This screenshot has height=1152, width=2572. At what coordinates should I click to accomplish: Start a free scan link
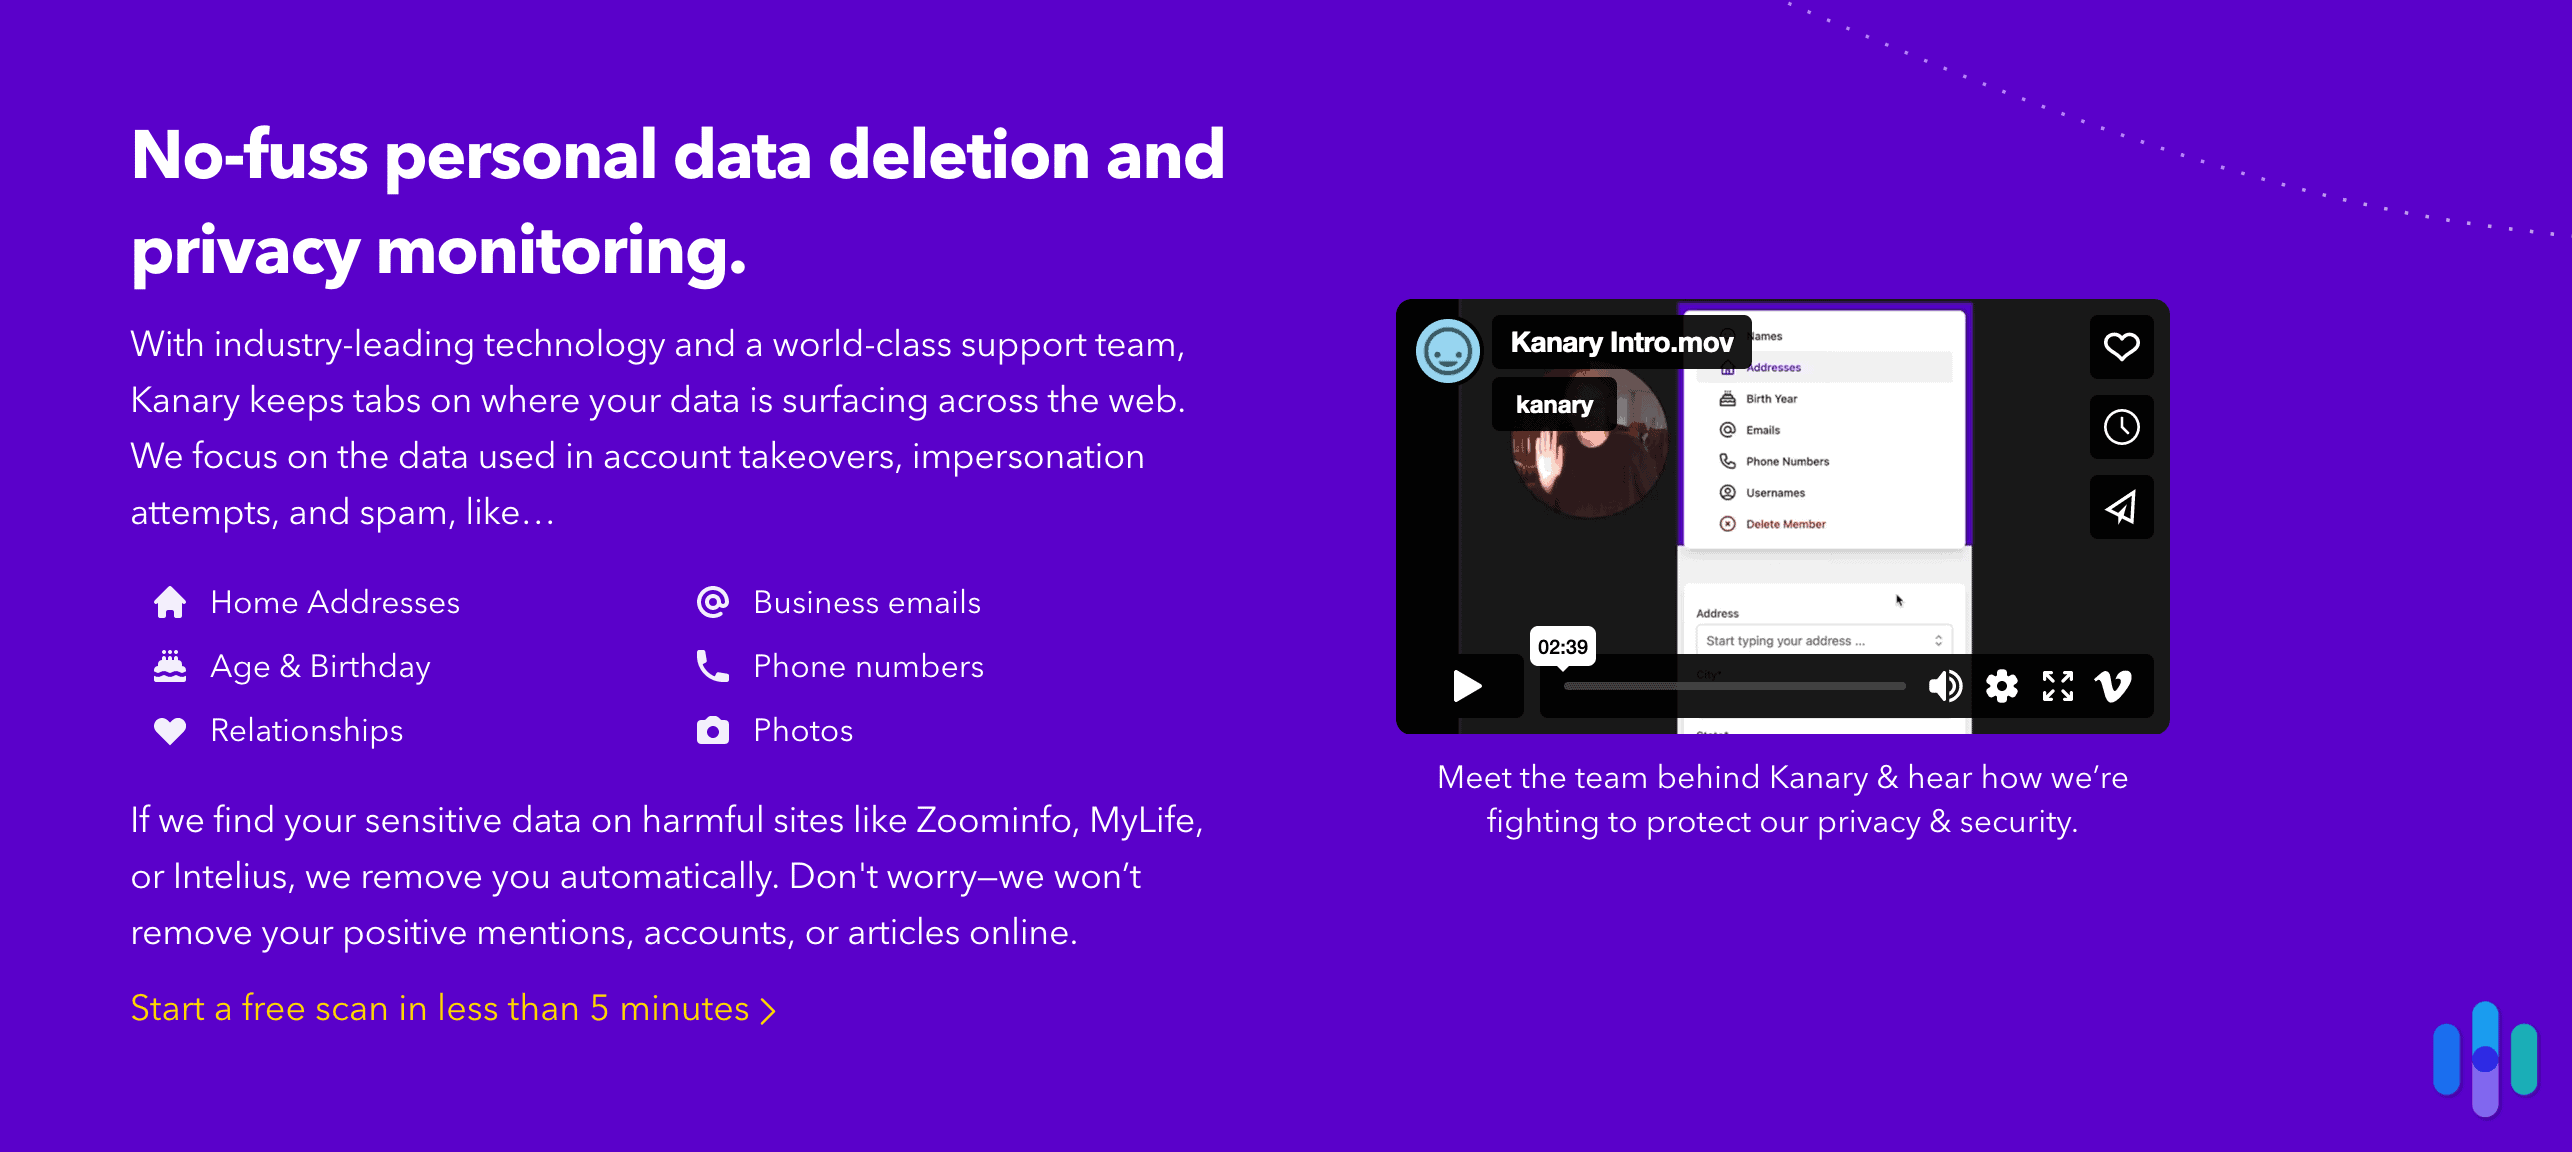pos(440,1008)
